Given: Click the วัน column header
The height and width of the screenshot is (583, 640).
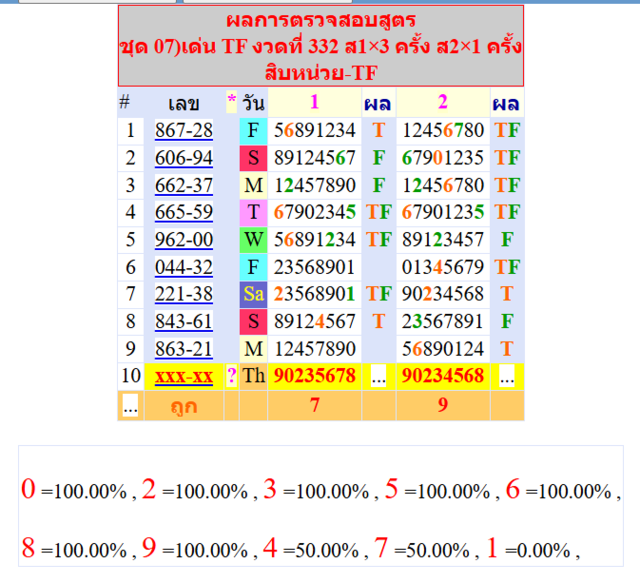Looking at the screenshot, I should pyautogui.click(x=253, y=102).
